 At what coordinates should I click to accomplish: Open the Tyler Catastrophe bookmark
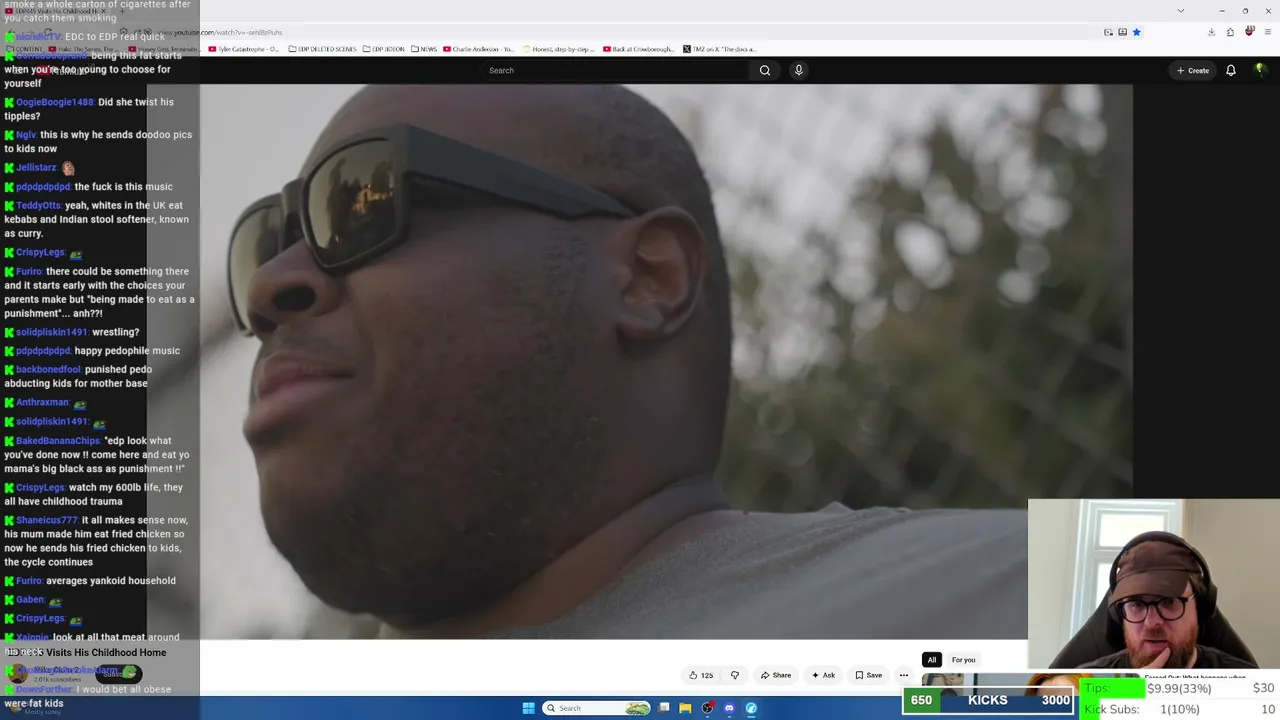[244, 49]
